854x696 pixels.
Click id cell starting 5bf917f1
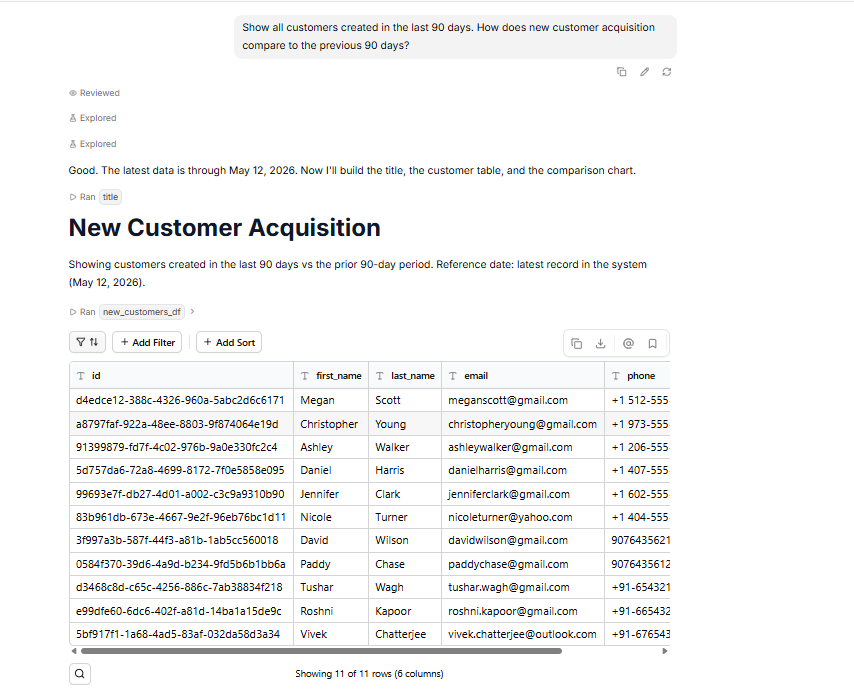coord(181,634)
